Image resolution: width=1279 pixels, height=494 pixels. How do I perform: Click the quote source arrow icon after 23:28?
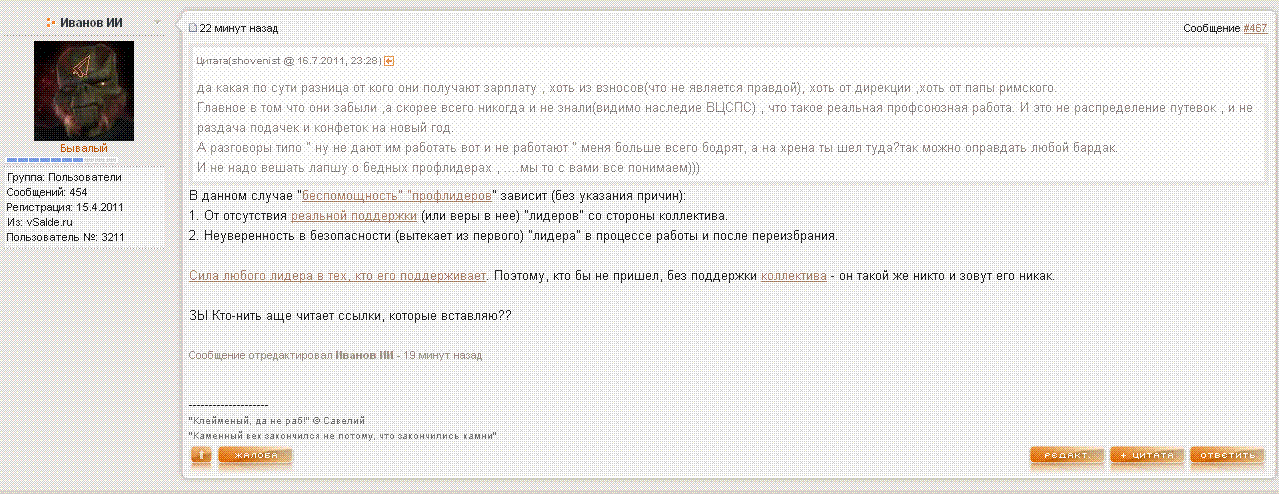[x=389, y=61]
